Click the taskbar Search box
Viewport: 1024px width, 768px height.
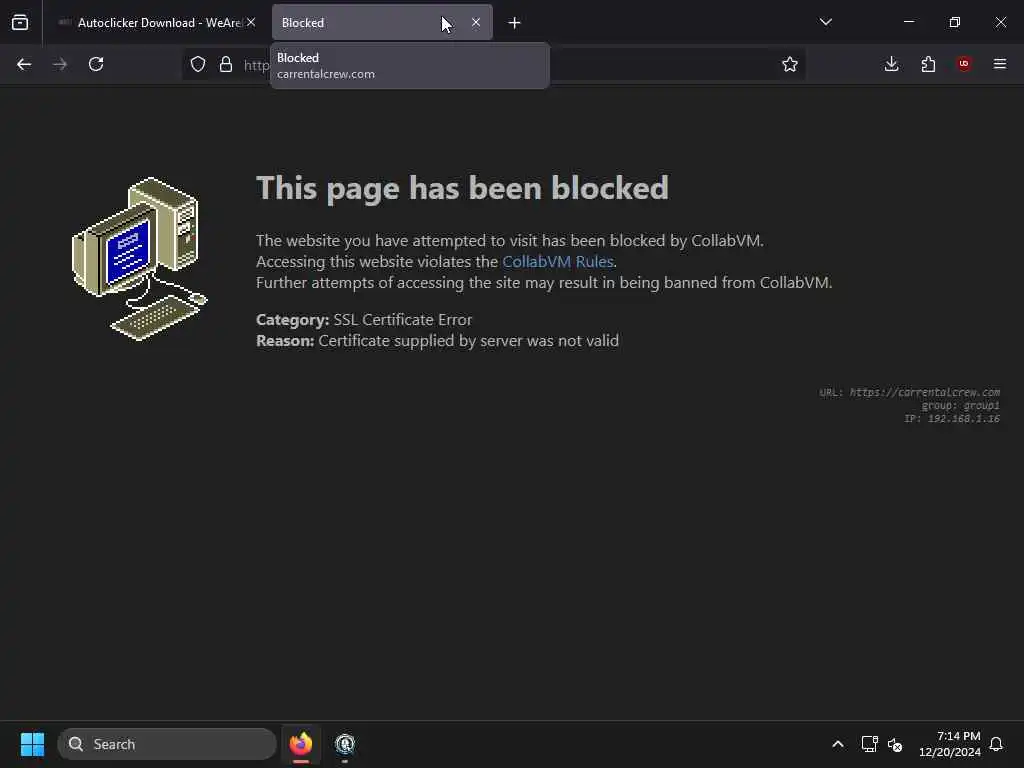pyautogui.click(x=167, y=744)
